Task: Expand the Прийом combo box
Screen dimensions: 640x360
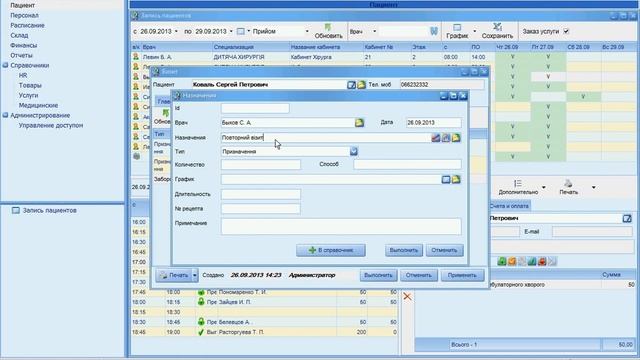Action: 307,31
